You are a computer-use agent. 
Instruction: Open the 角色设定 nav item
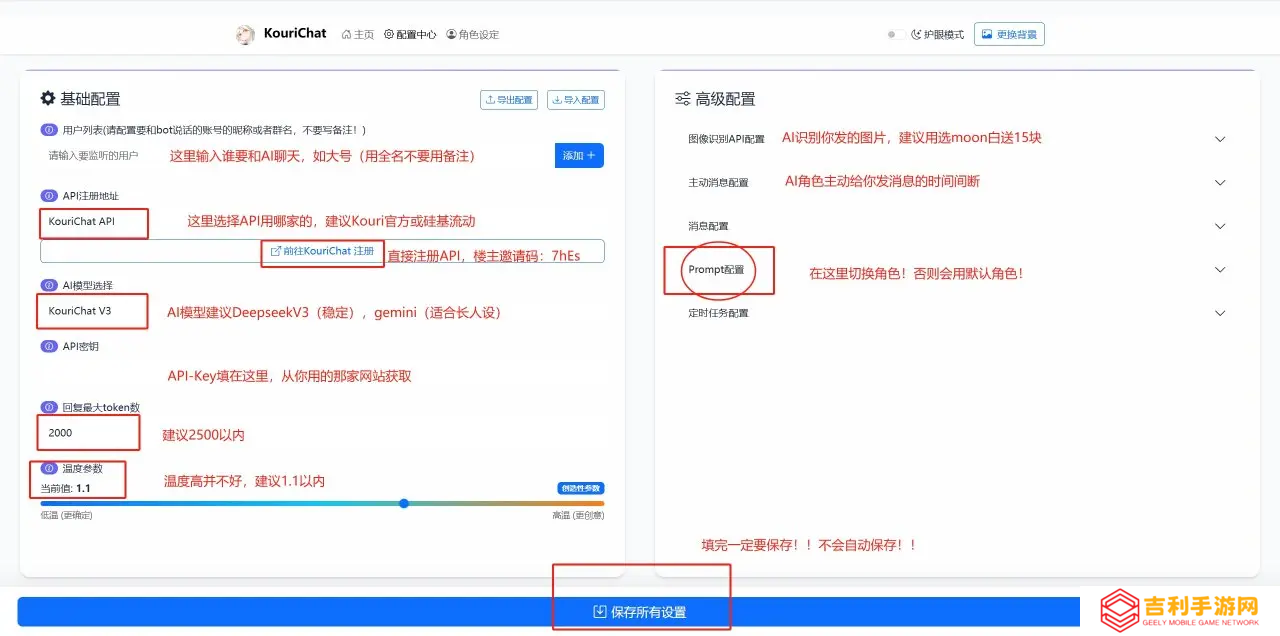(472, 34)
